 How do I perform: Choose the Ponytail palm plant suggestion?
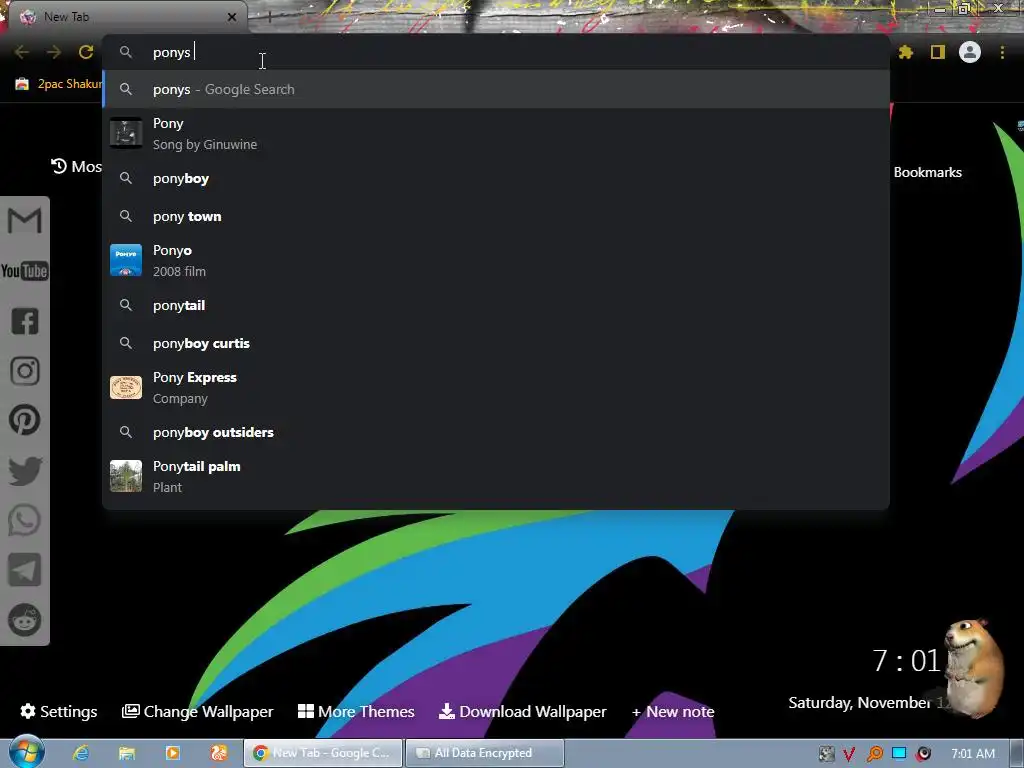(x=496, y=476)
